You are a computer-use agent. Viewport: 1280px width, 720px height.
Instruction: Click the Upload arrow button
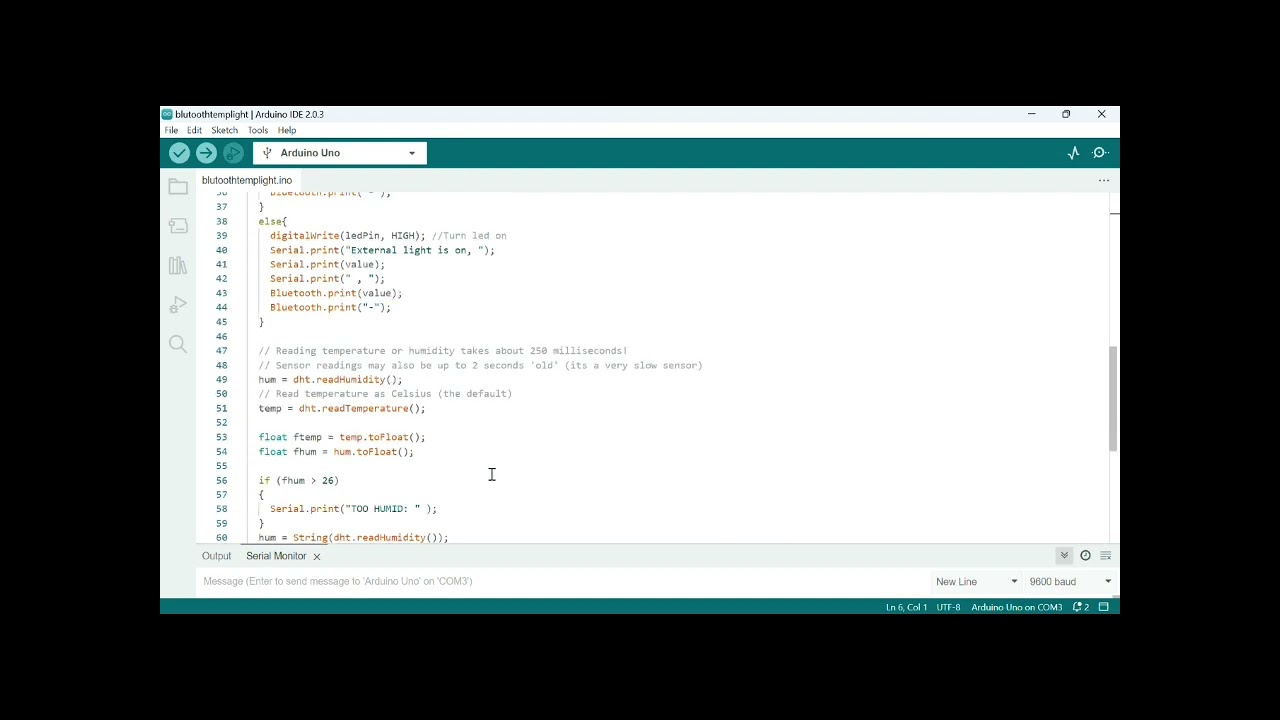pos(206,153)
